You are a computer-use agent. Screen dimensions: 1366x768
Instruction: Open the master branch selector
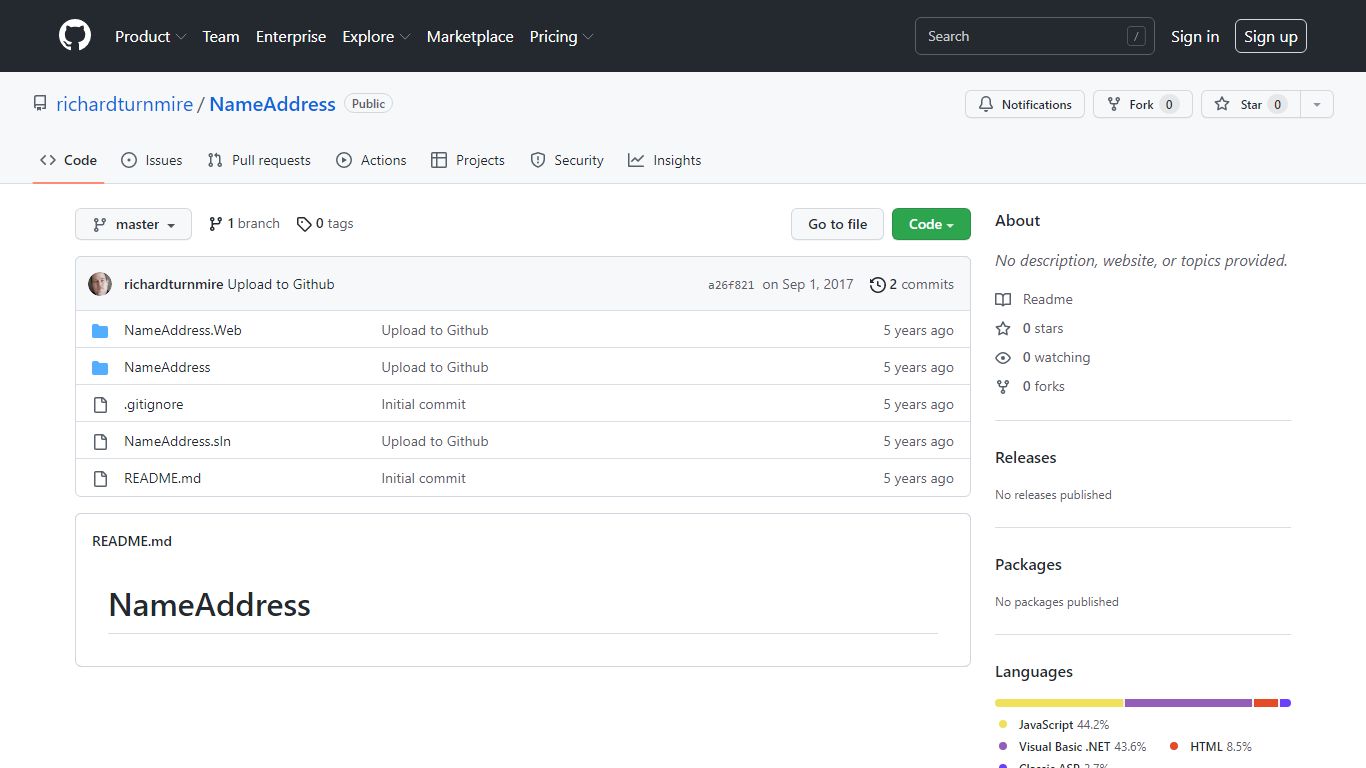point(133,224)
